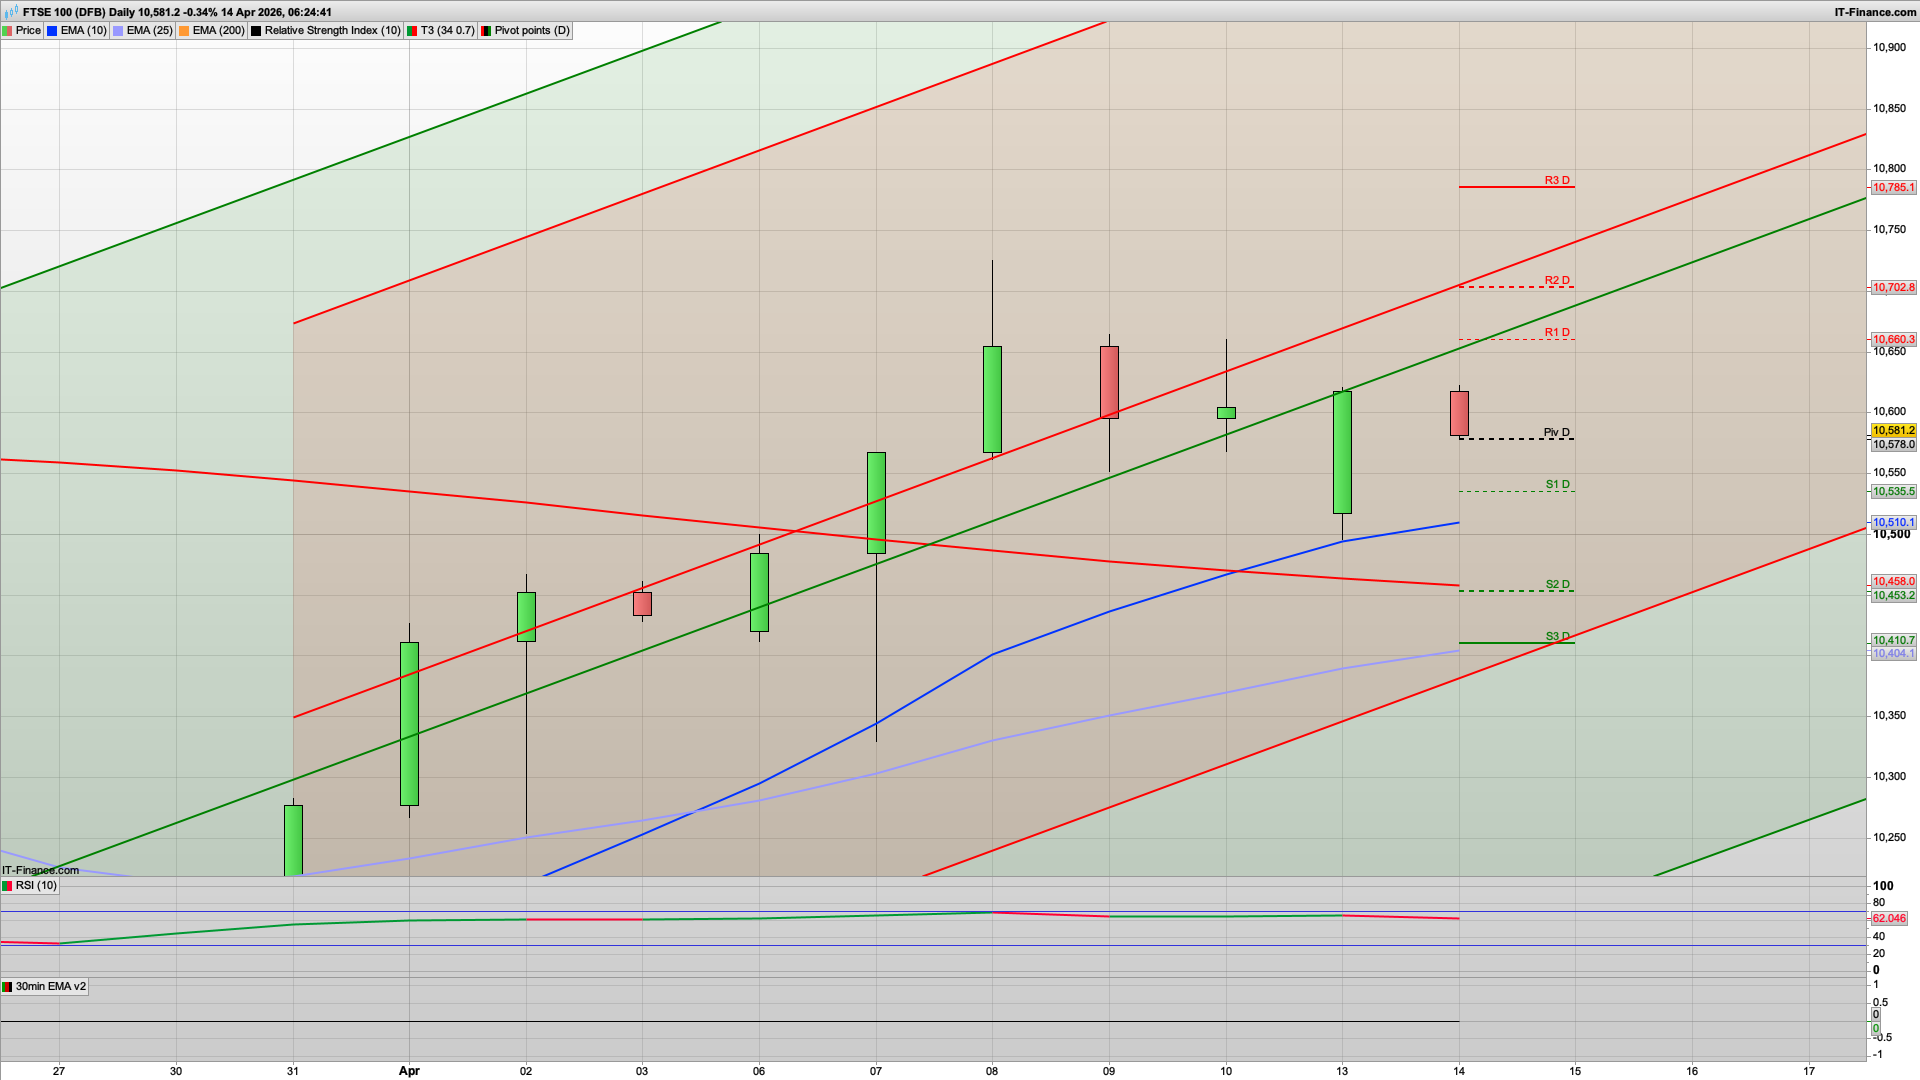Click the 30min EMA v2 panel icon
Viewport: 1920px width, 1080px height.
pyautogui.click(x=7, y=988)
